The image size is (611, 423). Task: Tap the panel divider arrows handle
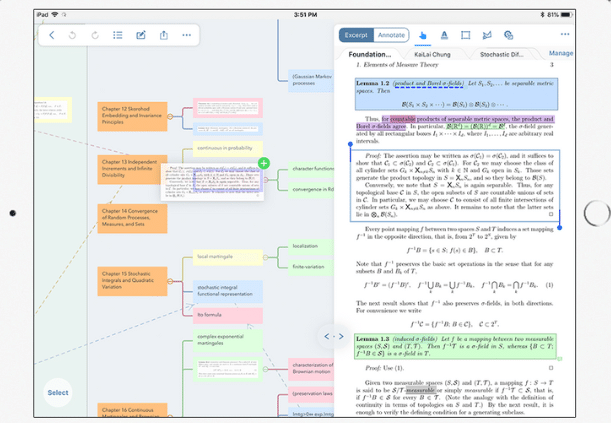pyautogui.click(x=334, y=336)
